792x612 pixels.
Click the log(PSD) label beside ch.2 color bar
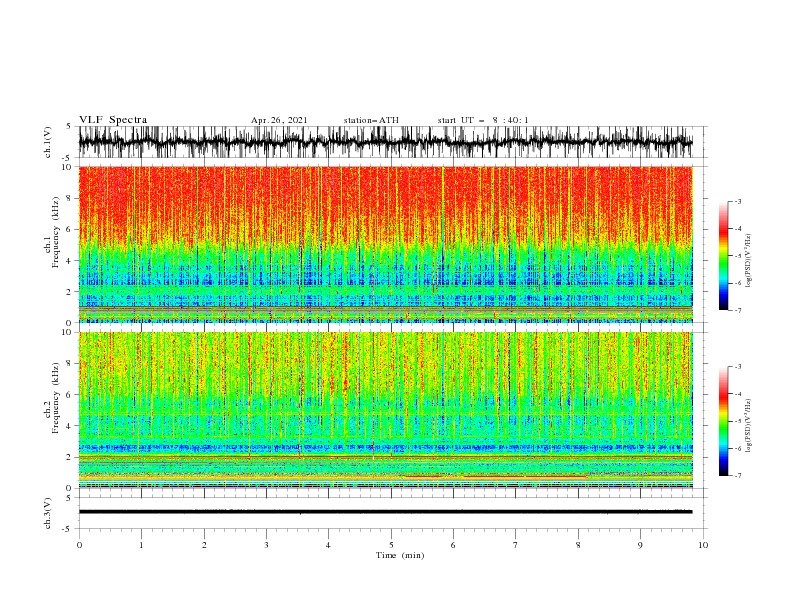pyautogui.click(x=749, y=425)
